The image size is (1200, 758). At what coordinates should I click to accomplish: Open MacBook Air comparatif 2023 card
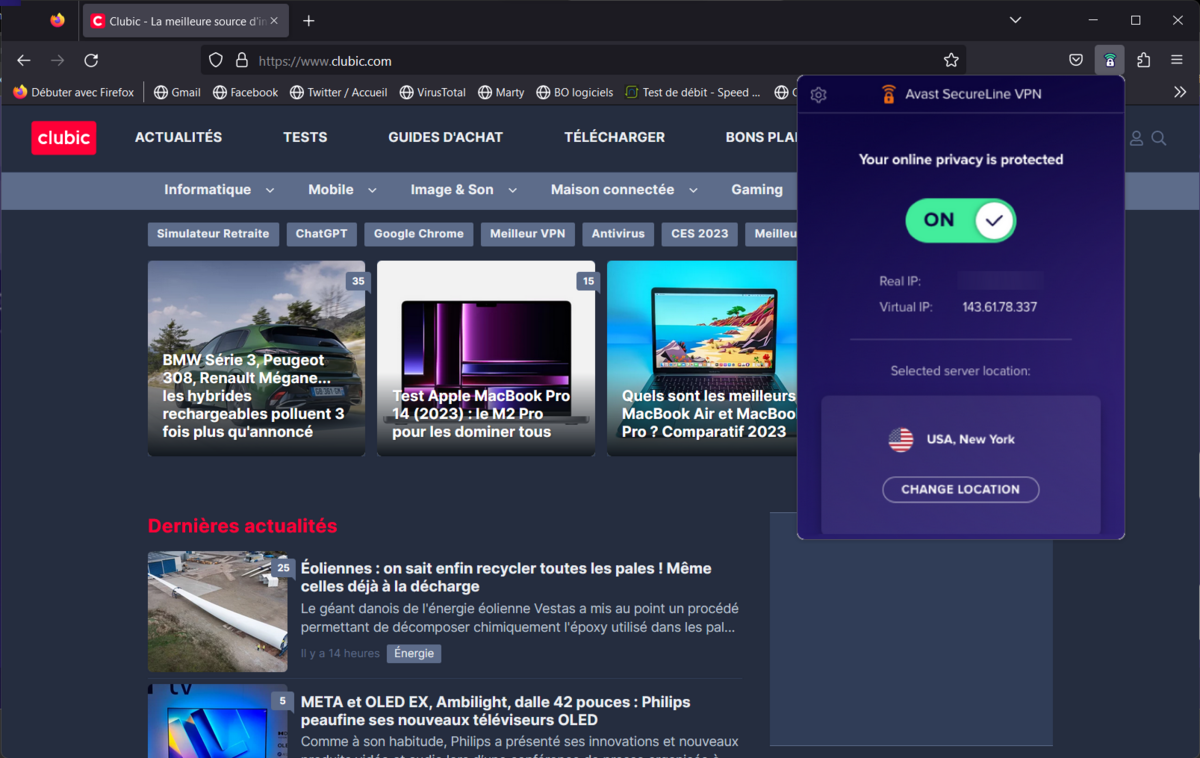tap(702, 358)
